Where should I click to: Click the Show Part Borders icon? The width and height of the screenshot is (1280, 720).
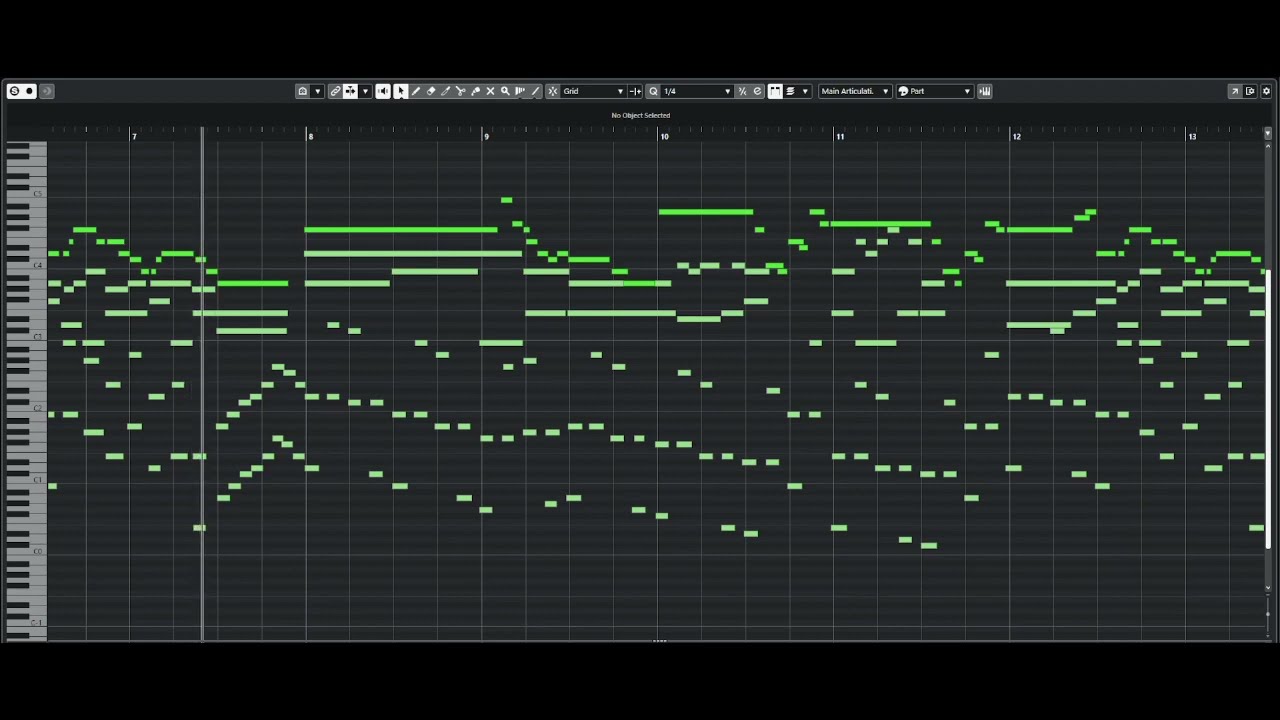(302, 91)
